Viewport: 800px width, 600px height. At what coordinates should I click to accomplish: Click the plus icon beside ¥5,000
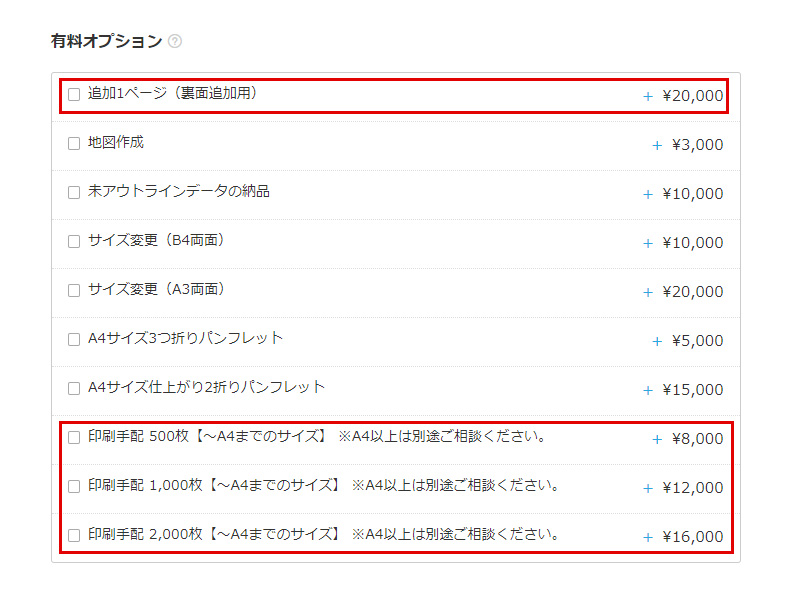657,341
